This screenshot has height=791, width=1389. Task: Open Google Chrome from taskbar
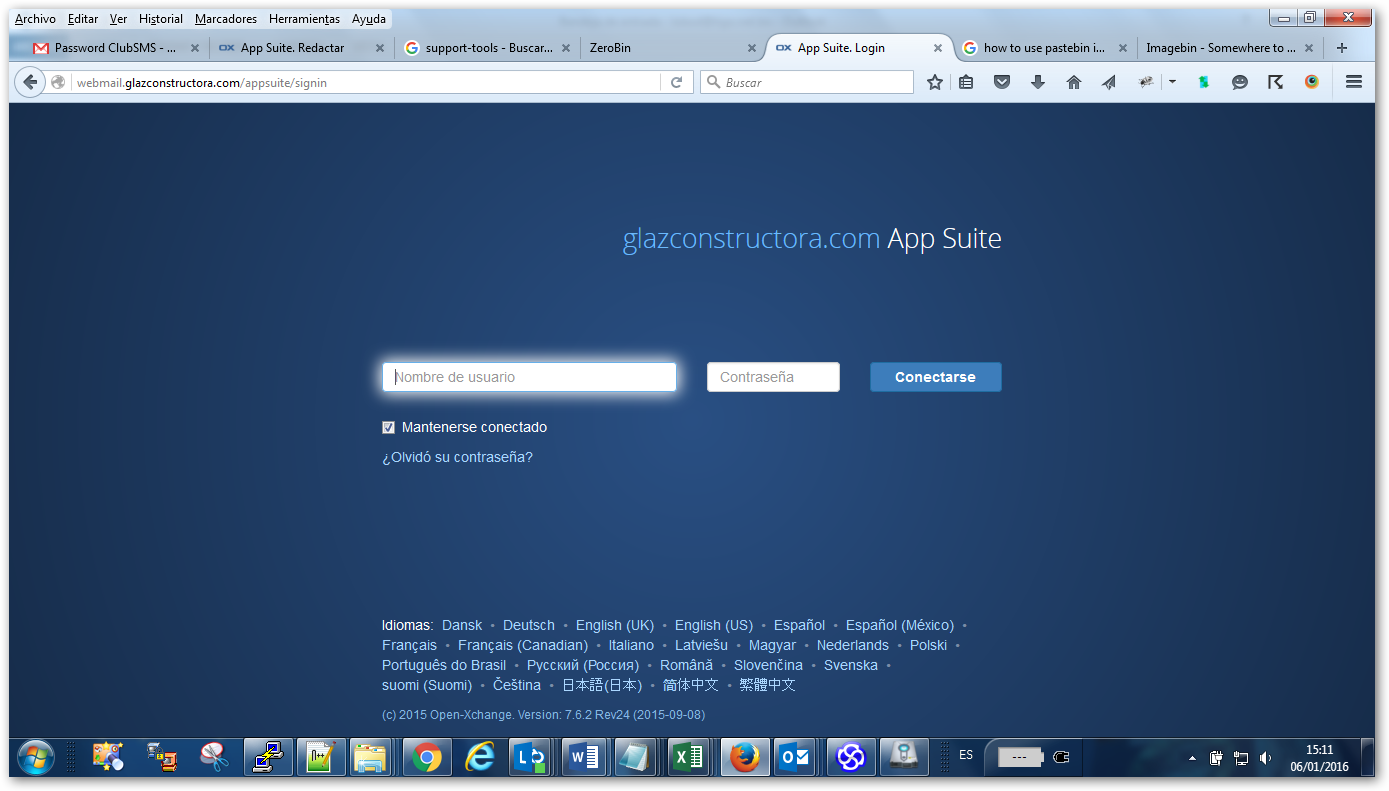[x=427, y=758]
